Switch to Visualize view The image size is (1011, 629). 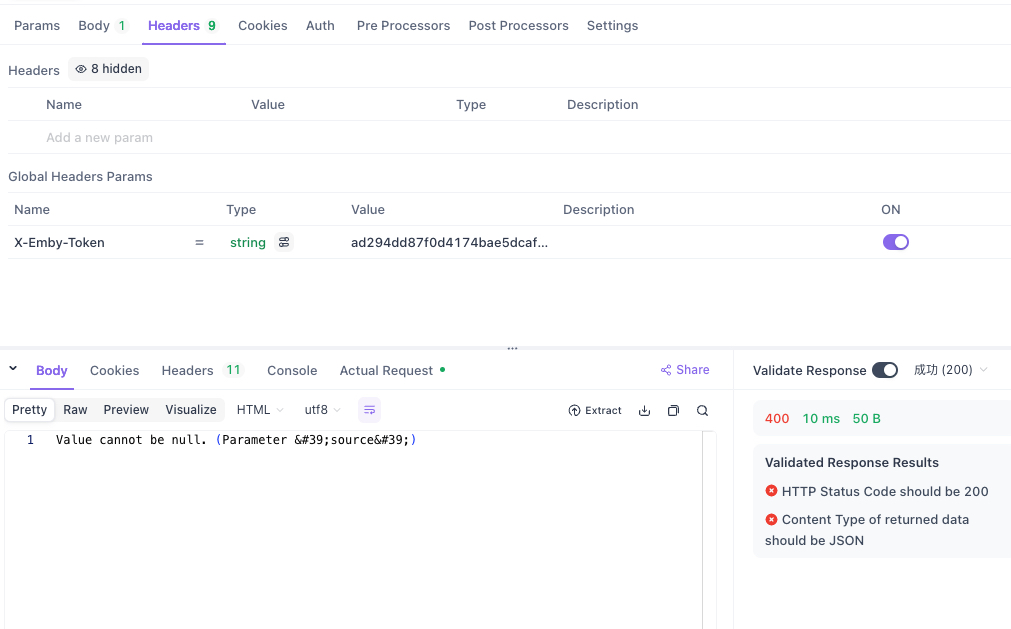[190, 410]
